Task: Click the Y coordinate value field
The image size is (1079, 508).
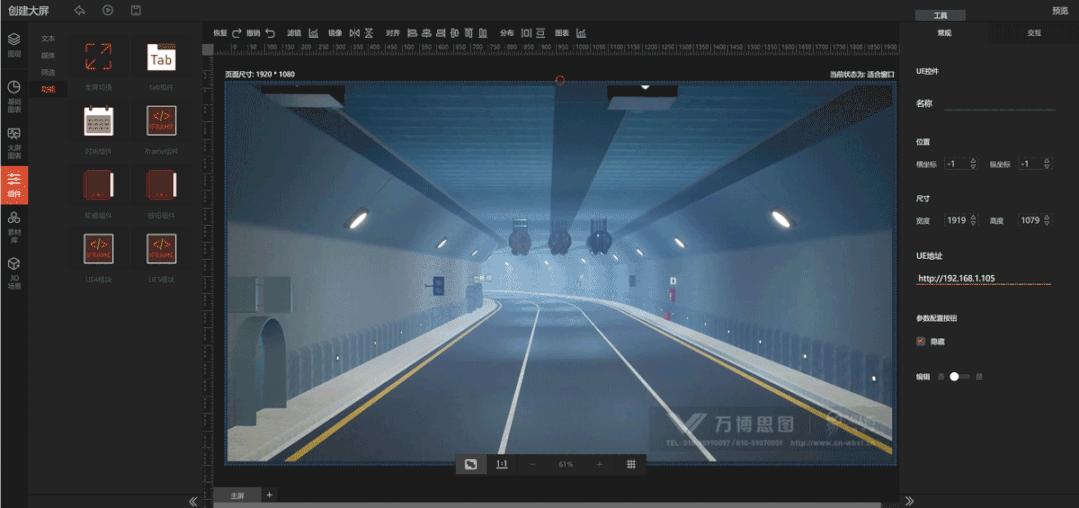Action: (1029, 164)
